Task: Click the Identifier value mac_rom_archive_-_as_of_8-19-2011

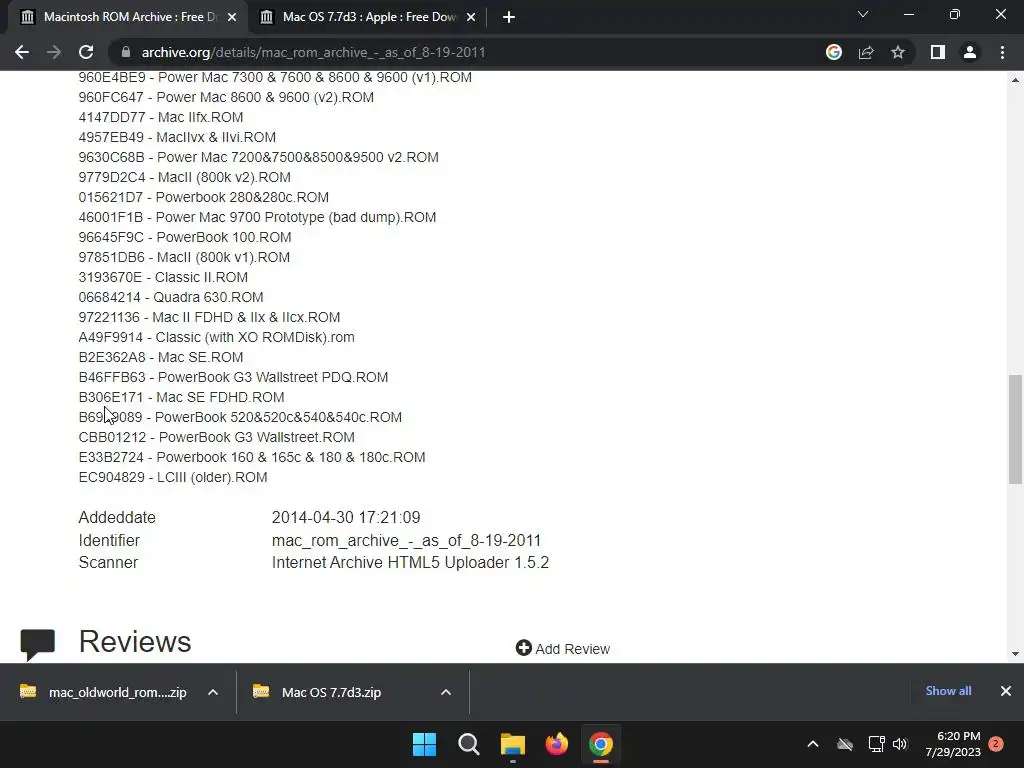Action: (406, 541)
